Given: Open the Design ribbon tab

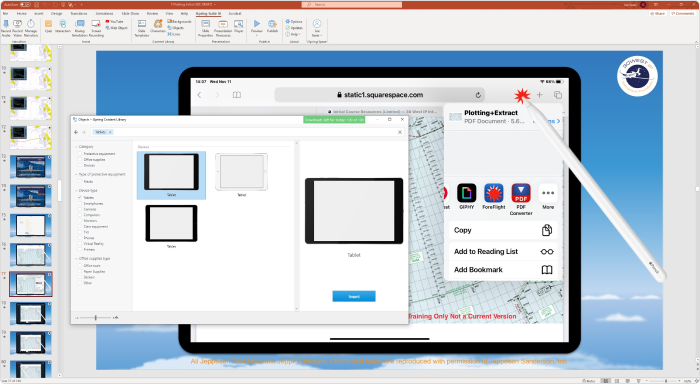Looking at the screenshot, I should 57,13.
